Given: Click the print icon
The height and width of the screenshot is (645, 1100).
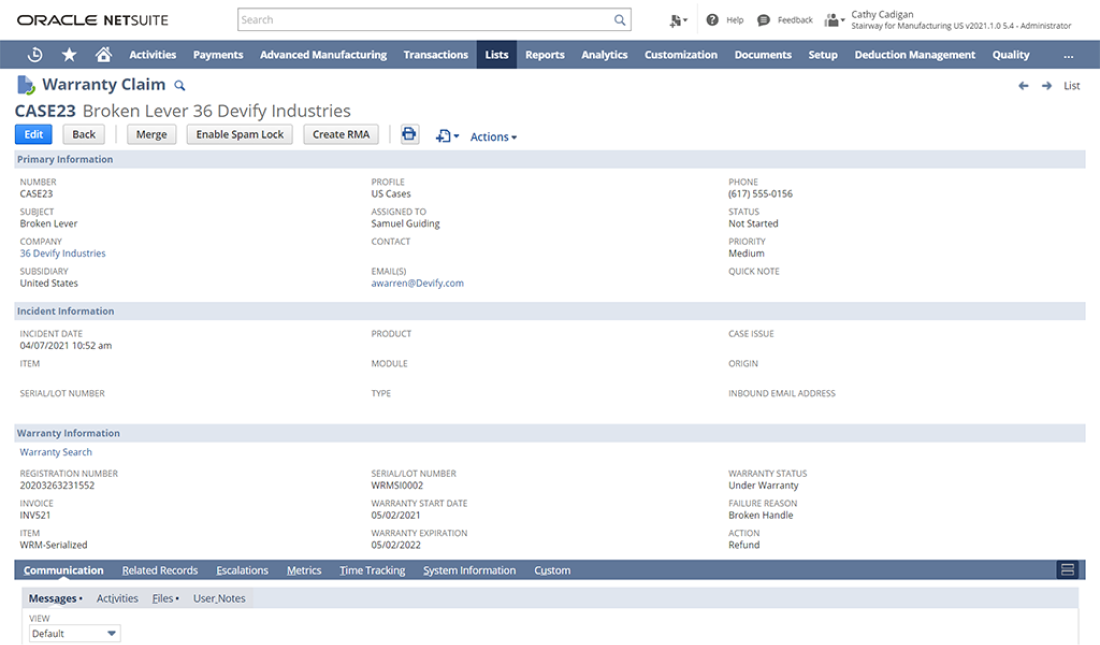Looking at the screenshot, I should [x=409, y=135].
